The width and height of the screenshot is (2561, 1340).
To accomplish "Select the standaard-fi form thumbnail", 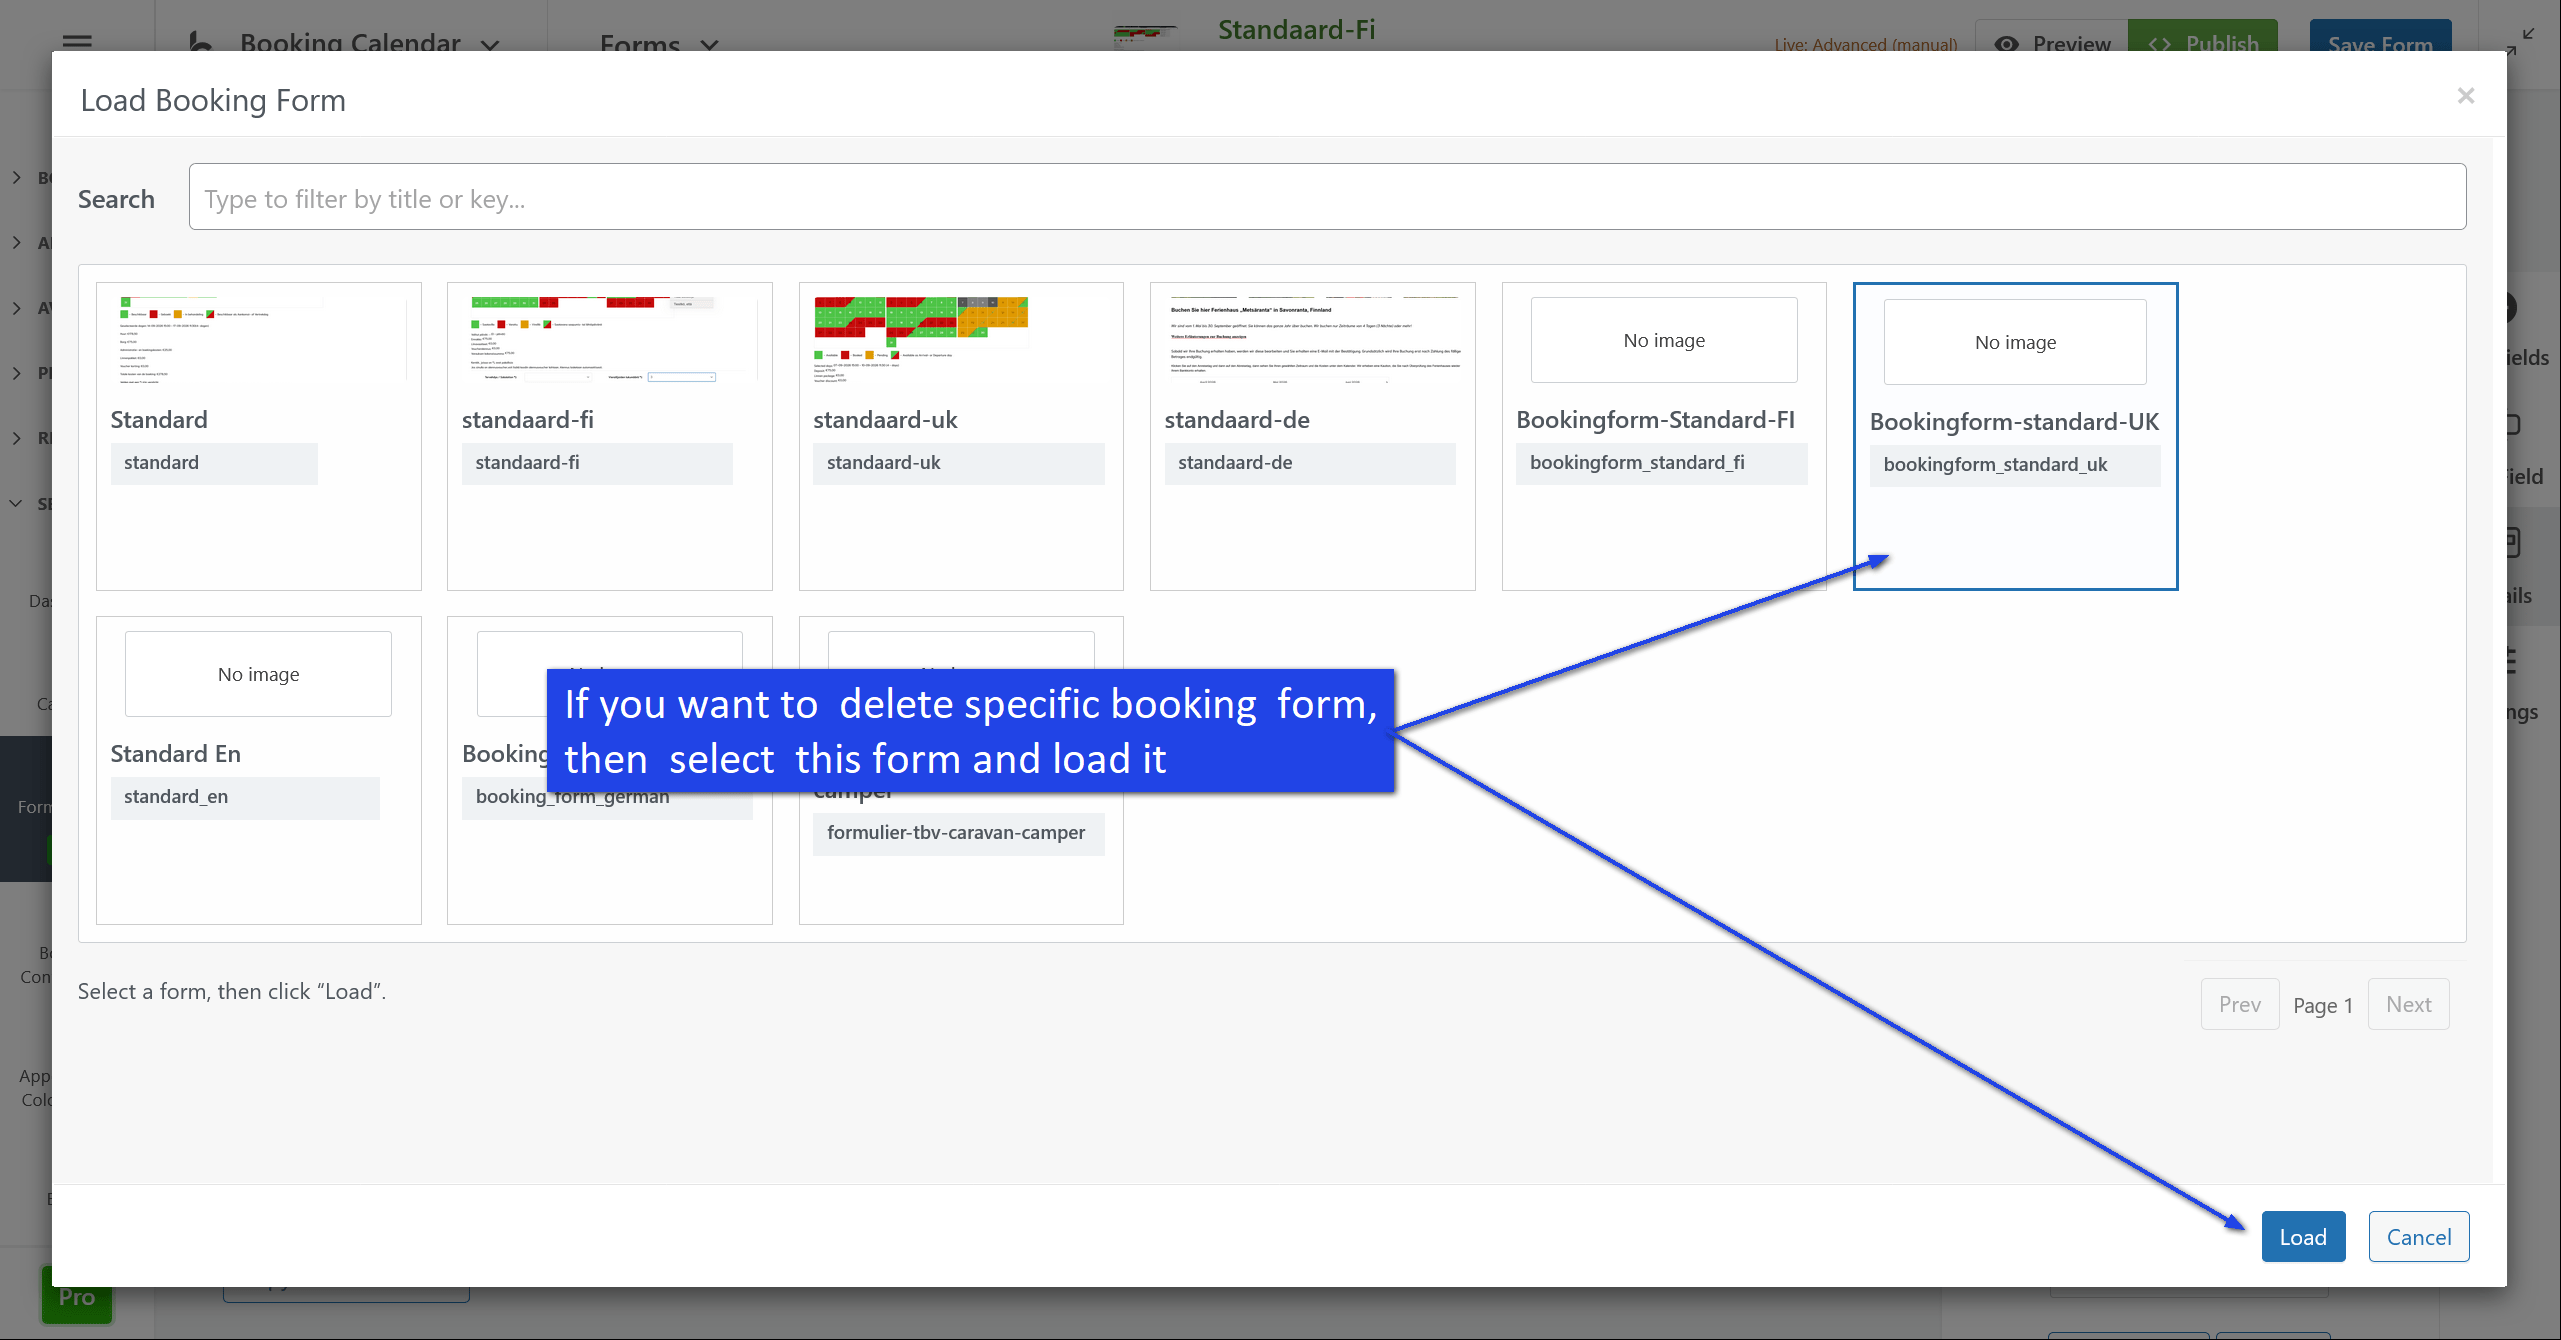I will (609, 341).
